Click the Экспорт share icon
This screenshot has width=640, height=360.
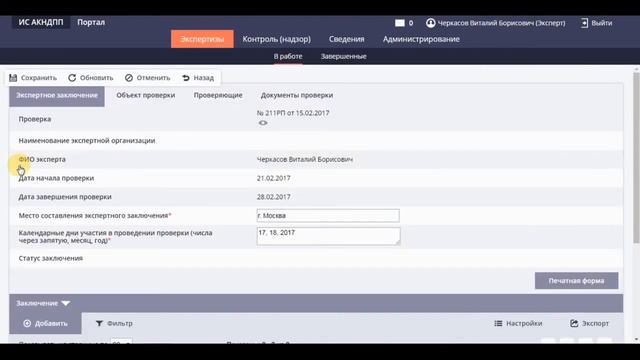(x=574, y=323)
